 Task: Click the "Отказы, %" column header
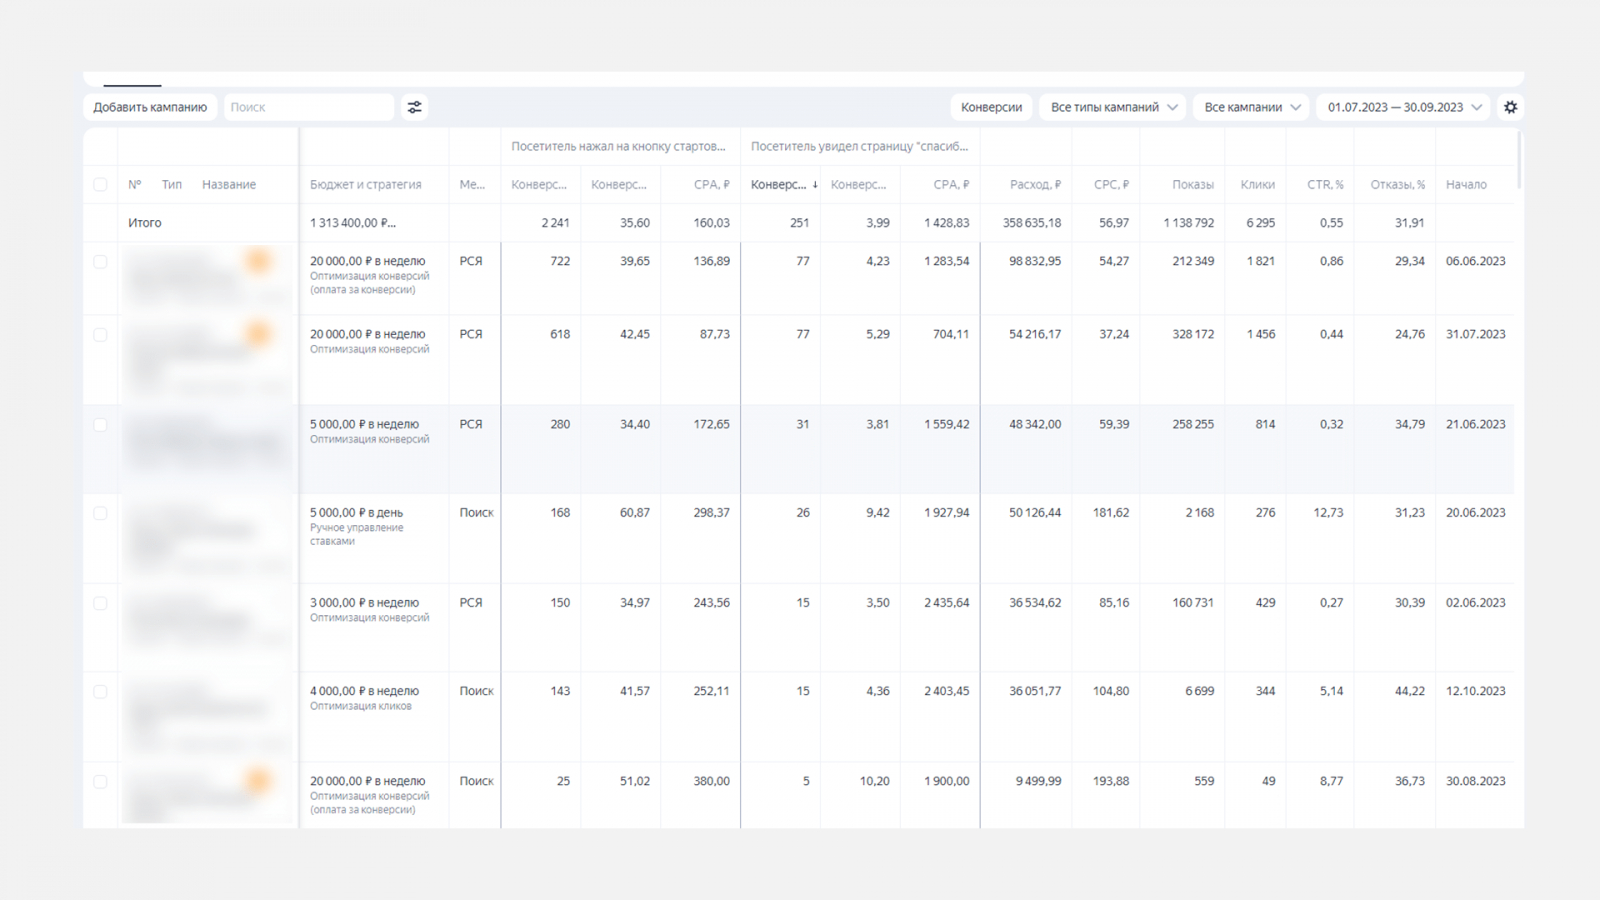(1397, 185)
